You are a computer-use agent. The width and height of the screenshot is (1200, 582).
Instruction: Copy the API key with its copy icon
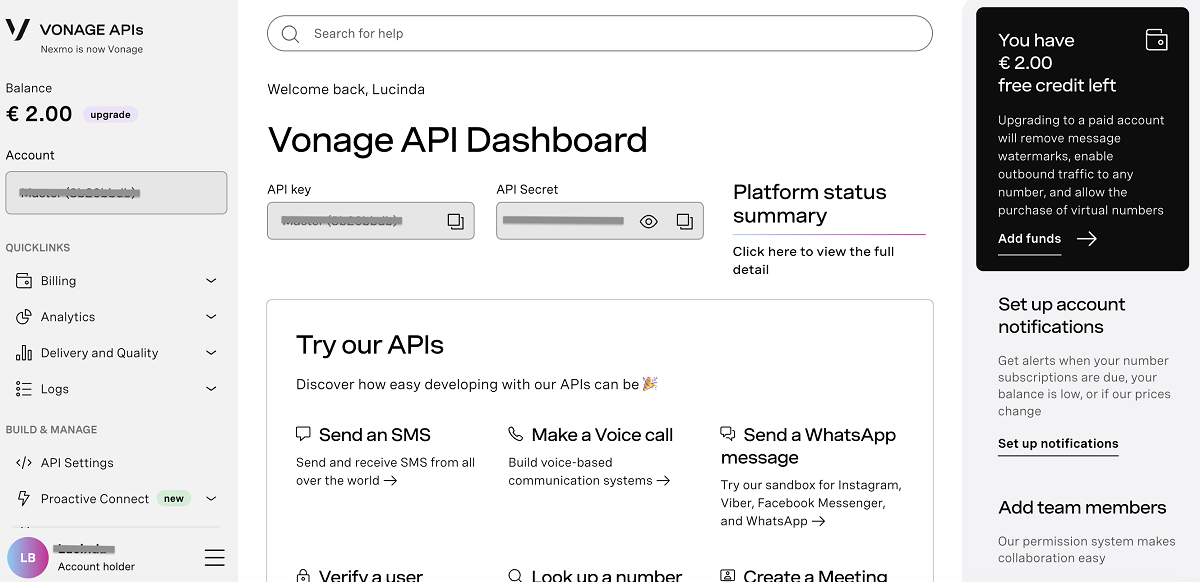coord(455,221)
